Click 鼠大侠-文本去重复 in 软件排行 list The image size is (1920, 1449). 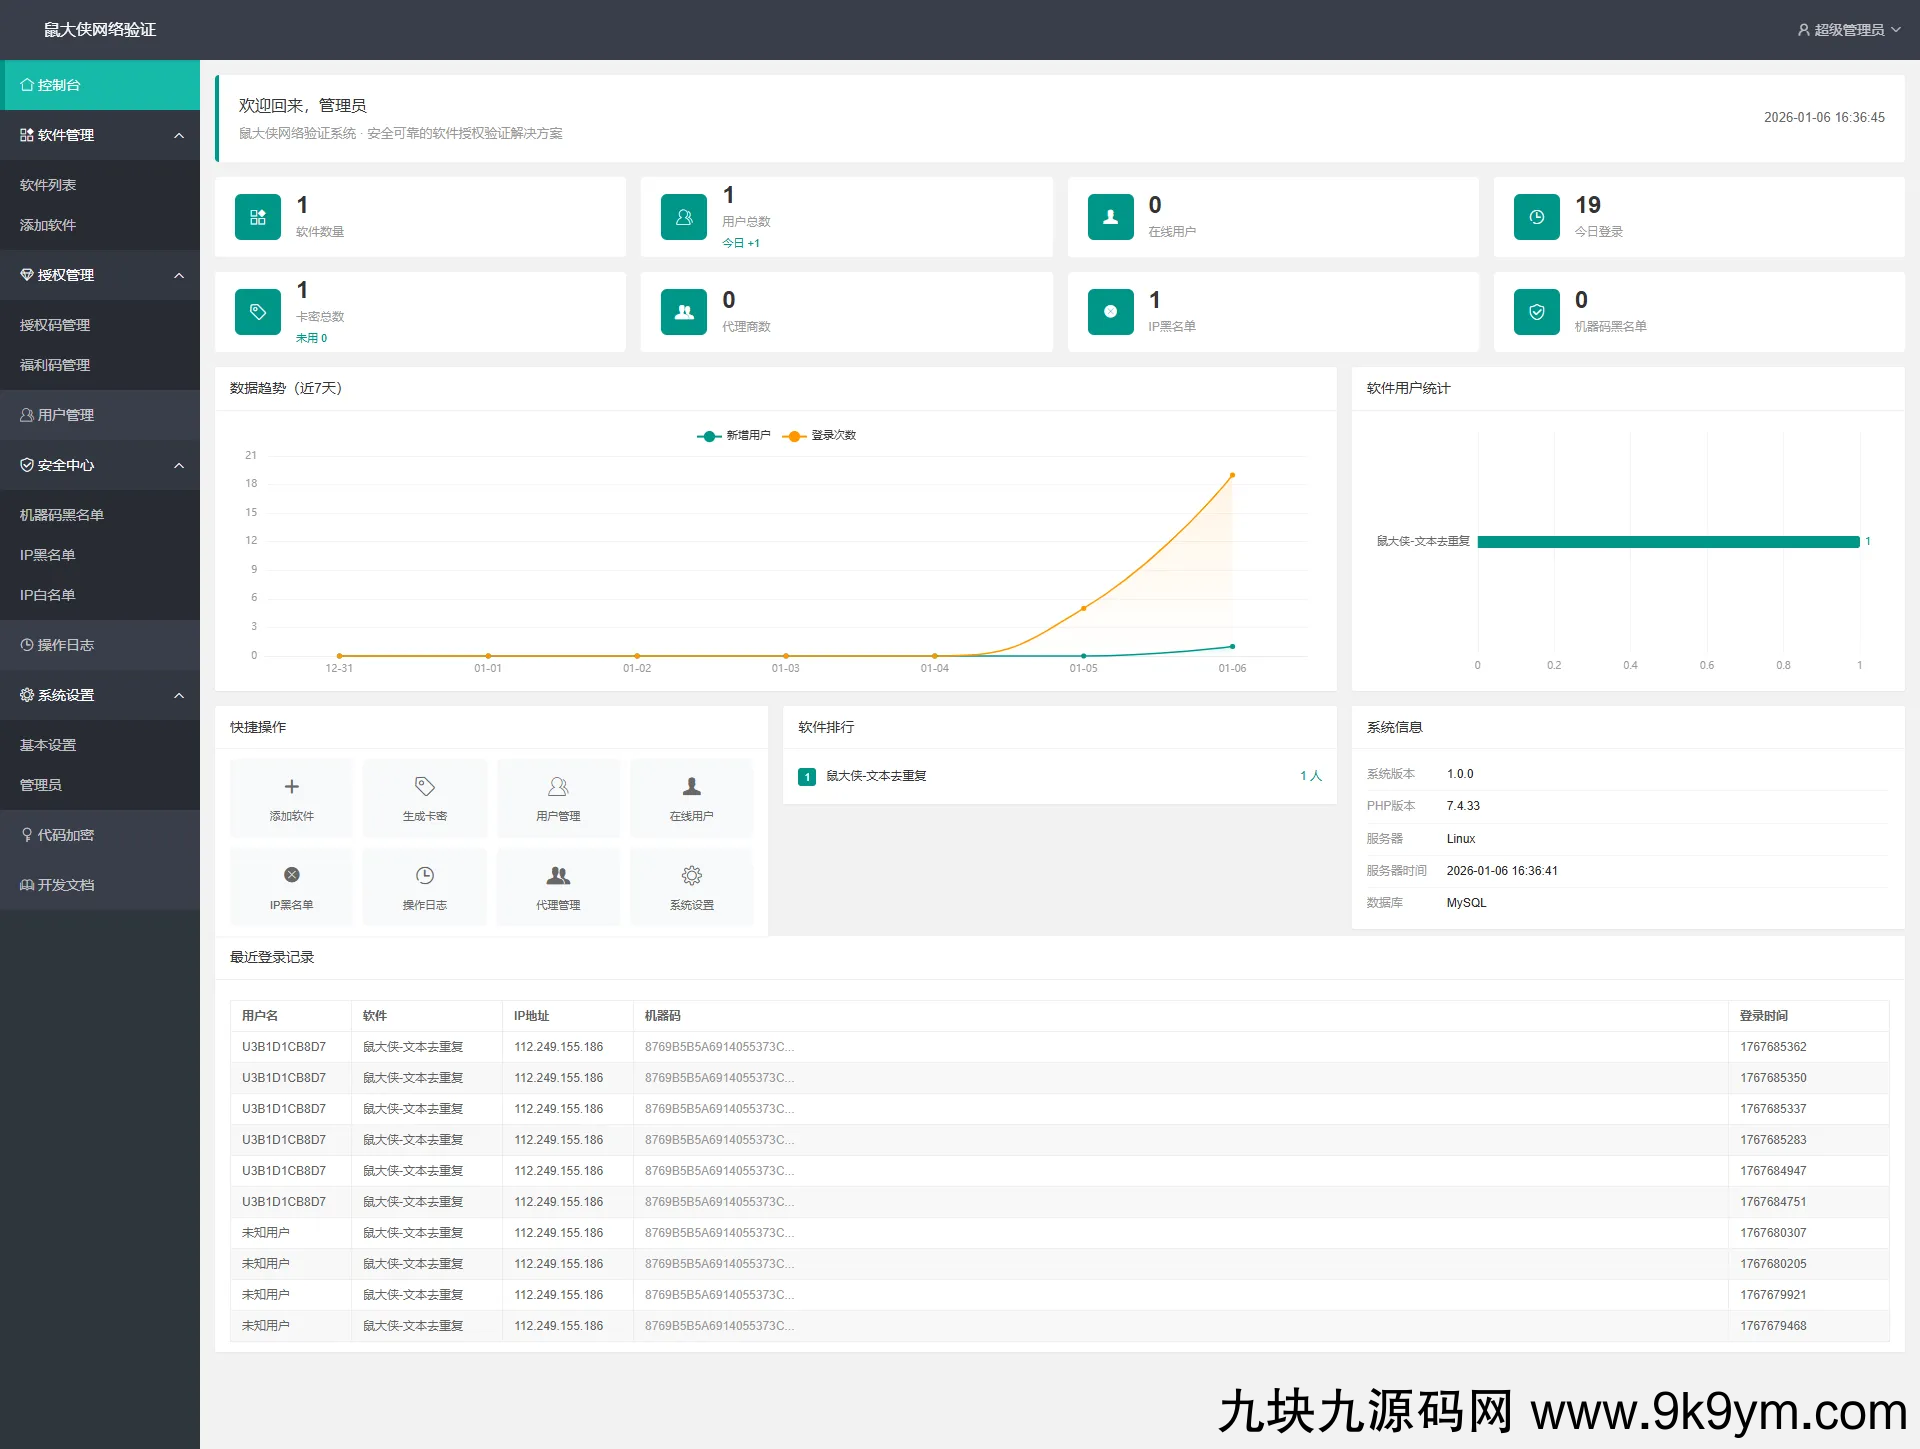click(876, 776)
